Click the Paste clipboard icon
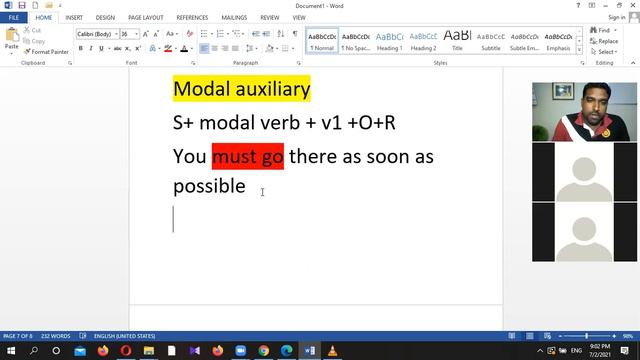Image resolution: width=640 pixels, height=360 pixels. pos(11,36)
